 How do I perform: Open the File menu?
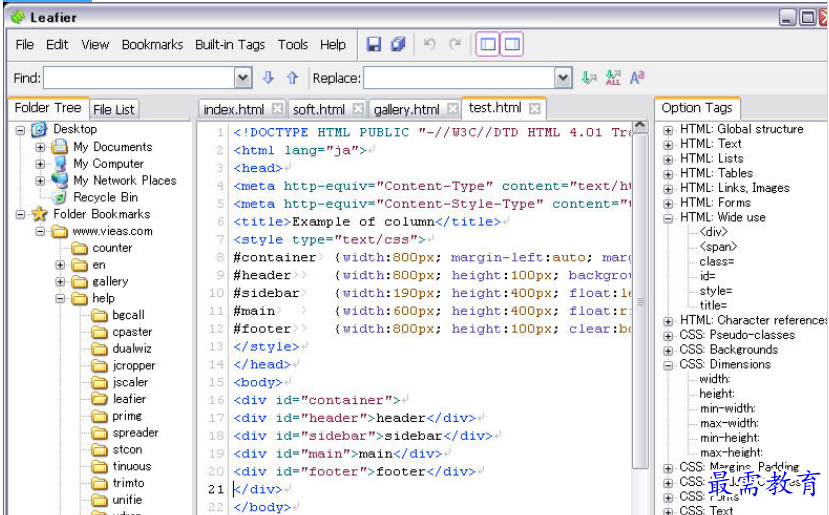(24, 44)
